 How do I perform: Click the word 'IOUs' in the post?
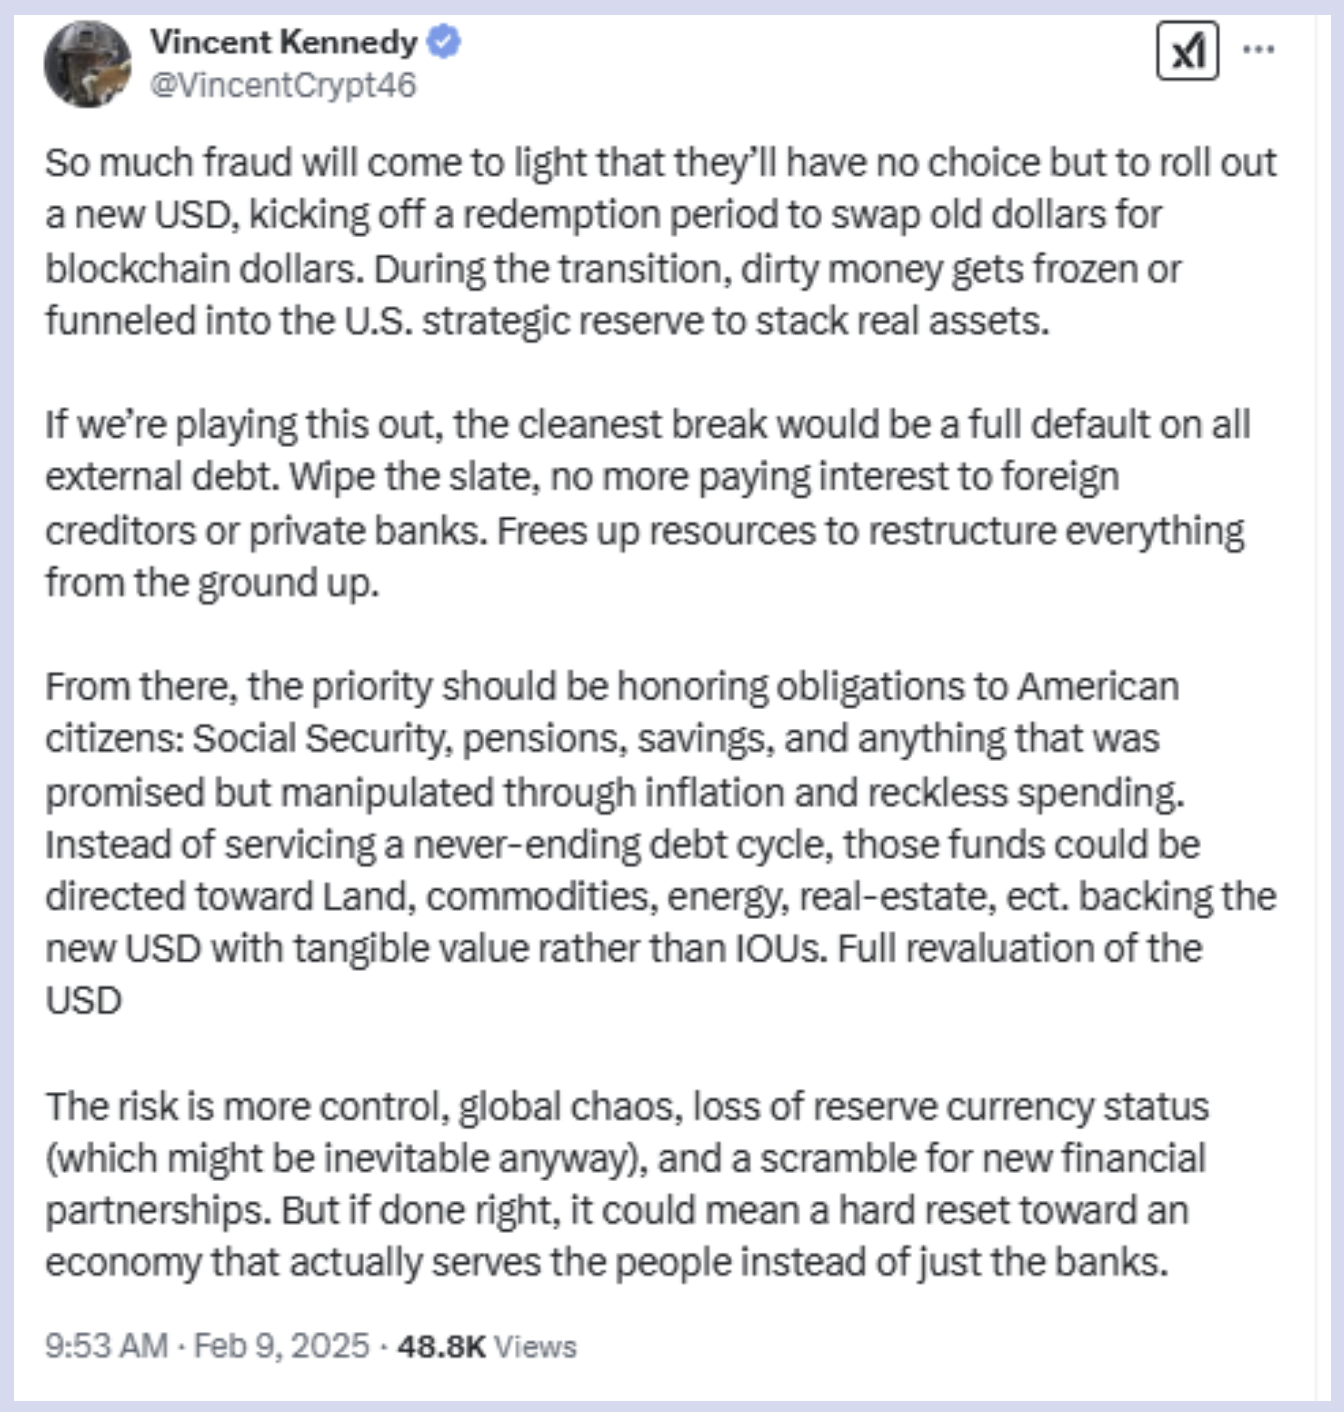coord(781,948)
